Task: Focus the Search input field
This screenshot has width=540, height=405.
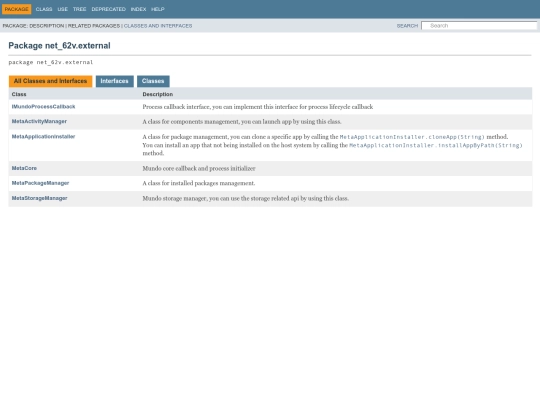Action: pos(479,26)
